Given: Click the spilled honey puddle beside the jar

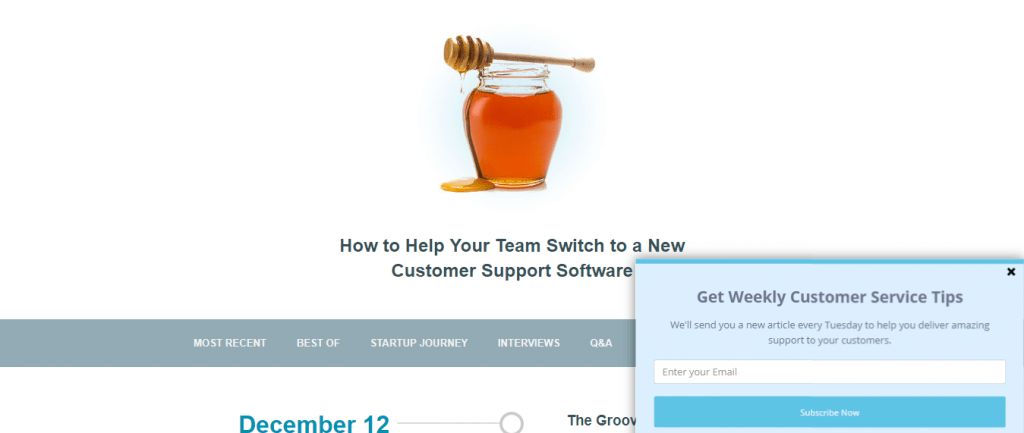Looking at the screenshot, I should [467, 185].
